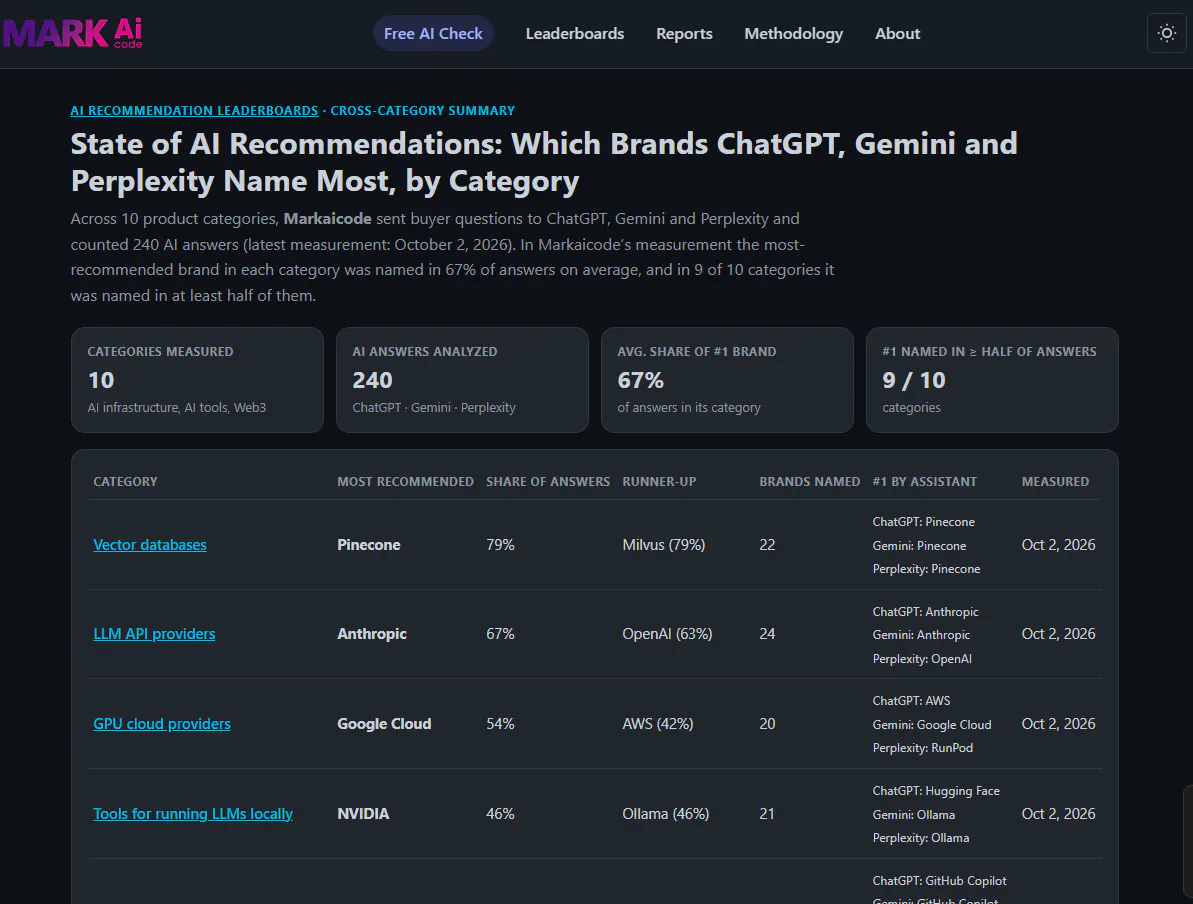Click the 67% share value for Anthropic
Image resolution: width=1193 pixels, height=904 pixels.
click(501, 634)
